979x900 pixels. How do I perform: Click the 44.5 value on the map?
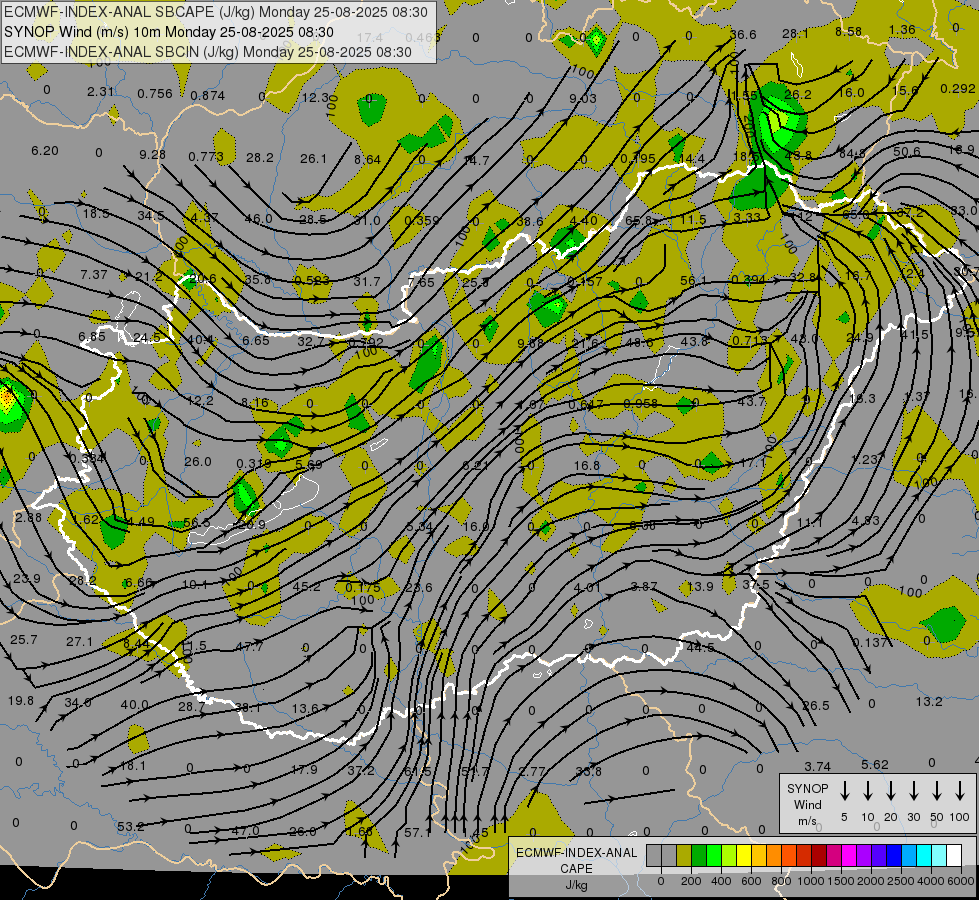pos(700,648)
